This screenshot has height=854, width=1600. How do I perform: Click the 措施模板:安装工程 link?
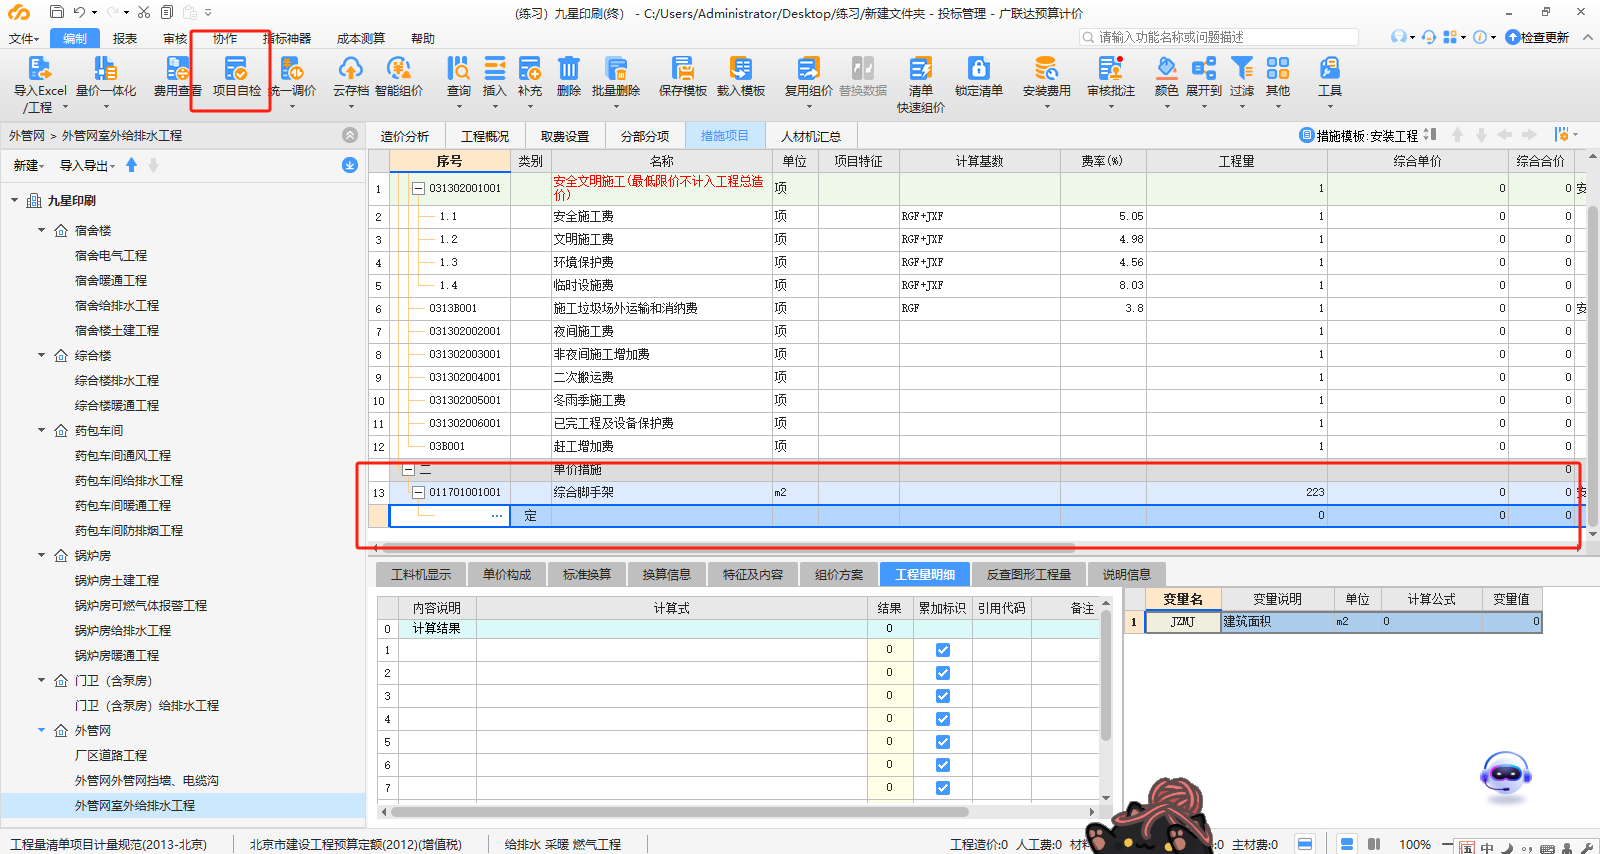click(1358, 136)
